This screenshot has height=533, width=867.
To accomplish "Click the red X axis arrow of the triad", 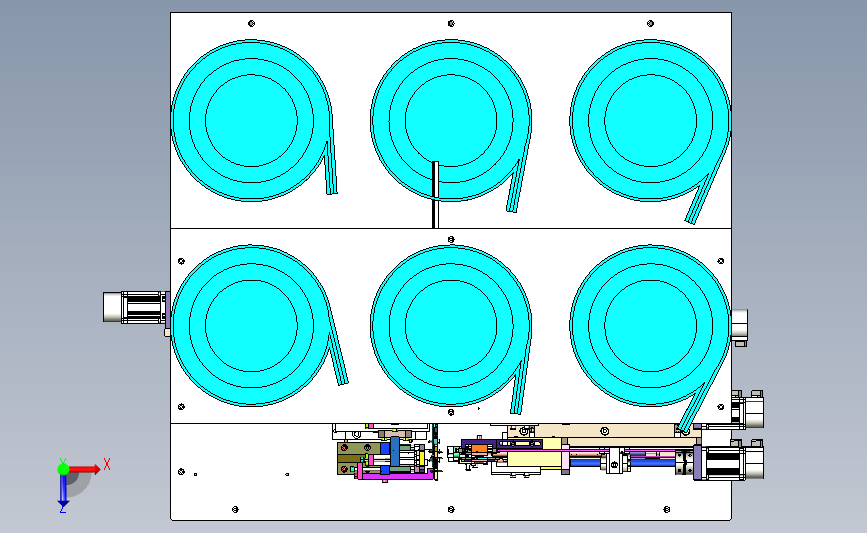I will [x=85, y=469].
